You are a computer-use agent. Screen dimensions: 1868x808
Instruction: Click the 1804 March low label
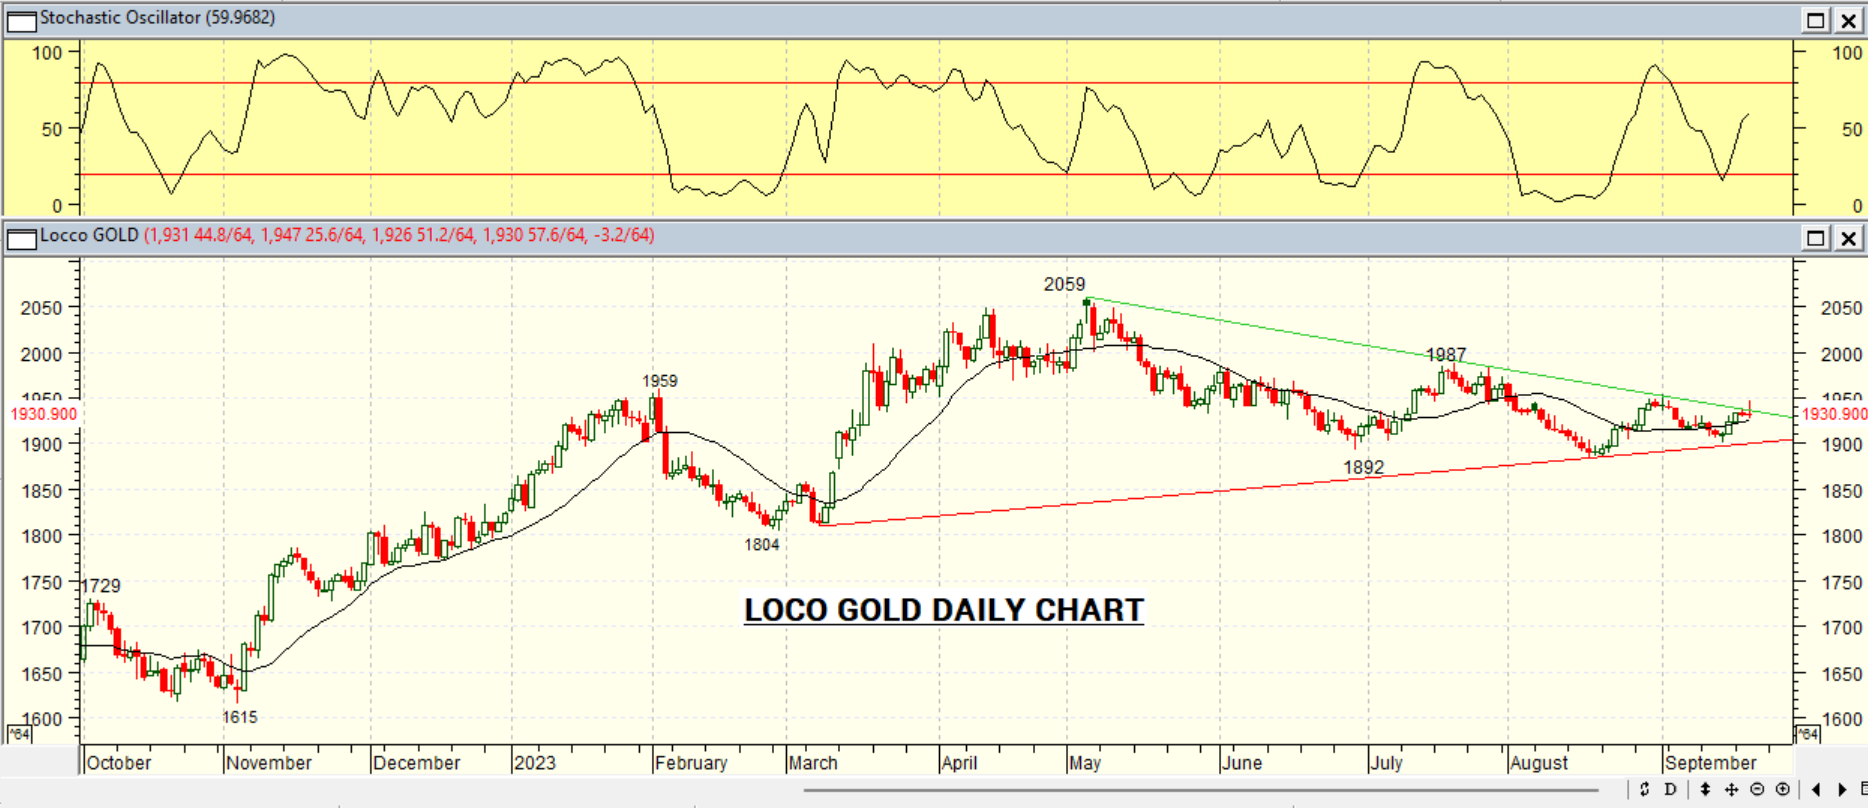coord(762,545)
